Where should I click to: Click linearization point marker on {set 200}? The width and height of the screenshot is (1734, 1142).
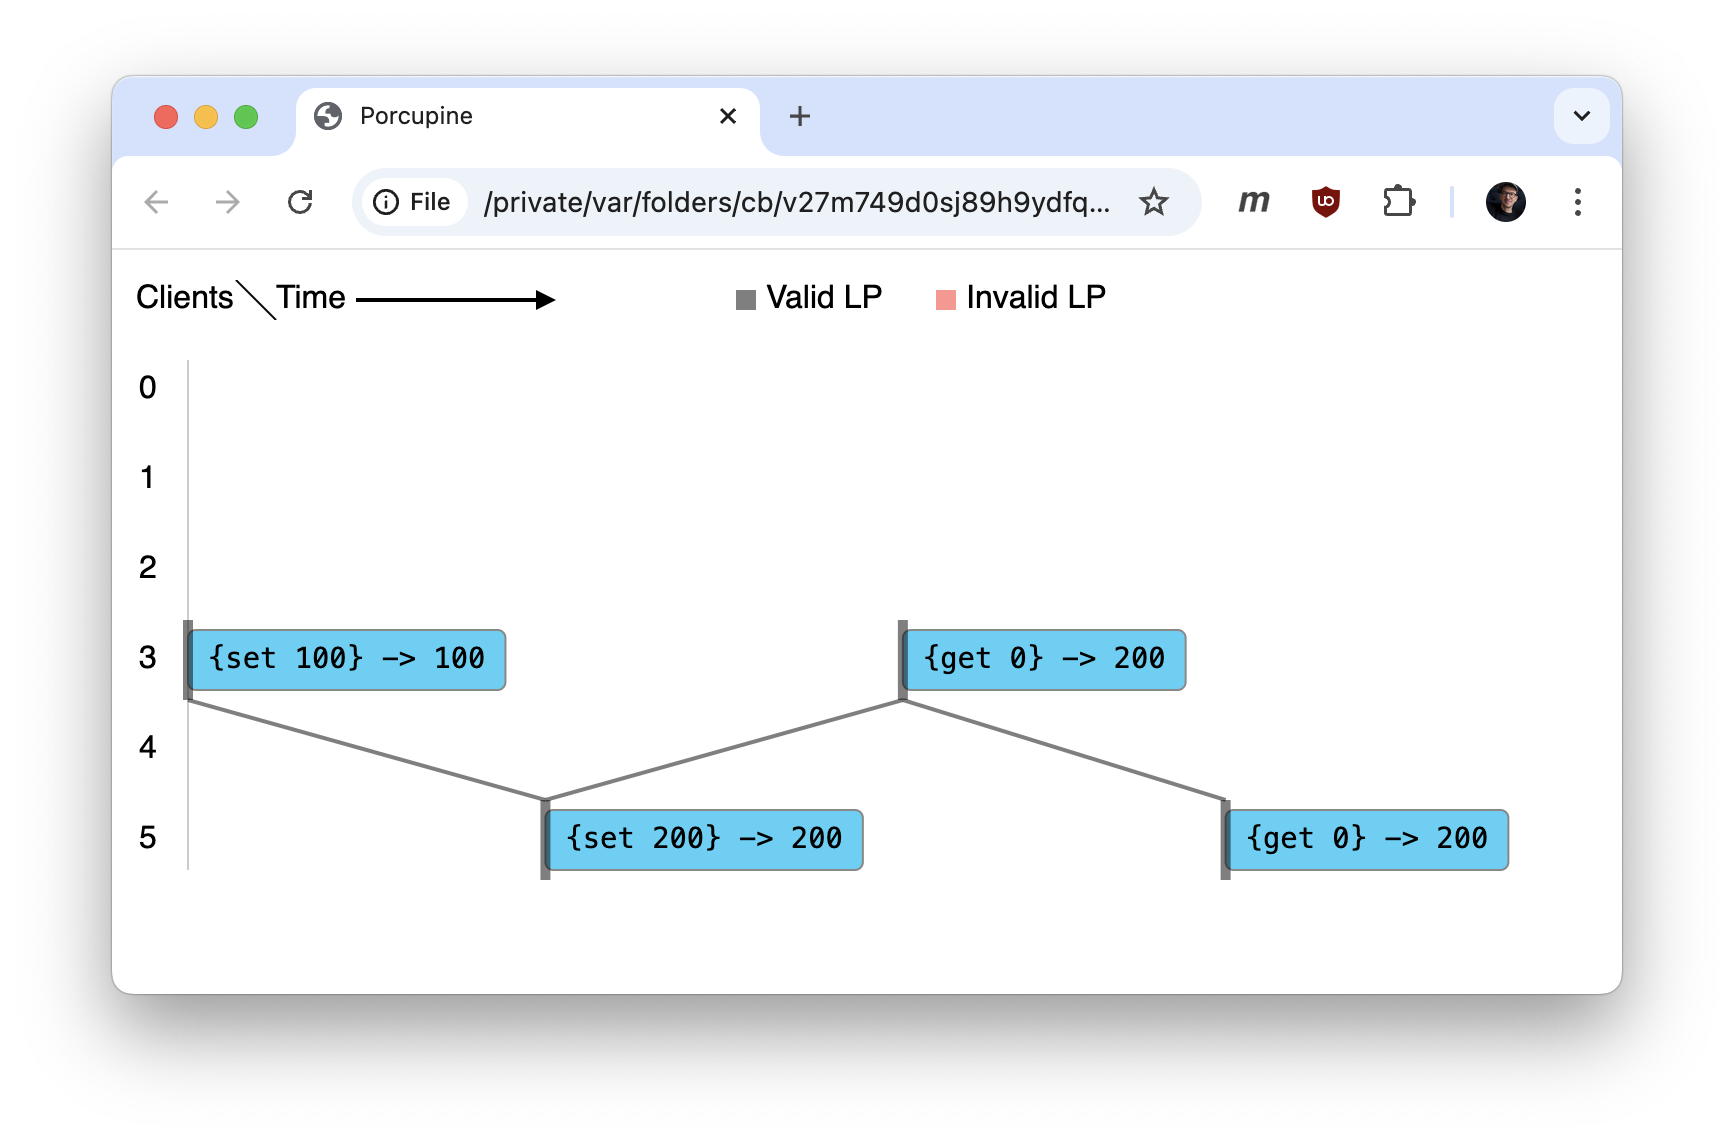[x=545, y=840]
